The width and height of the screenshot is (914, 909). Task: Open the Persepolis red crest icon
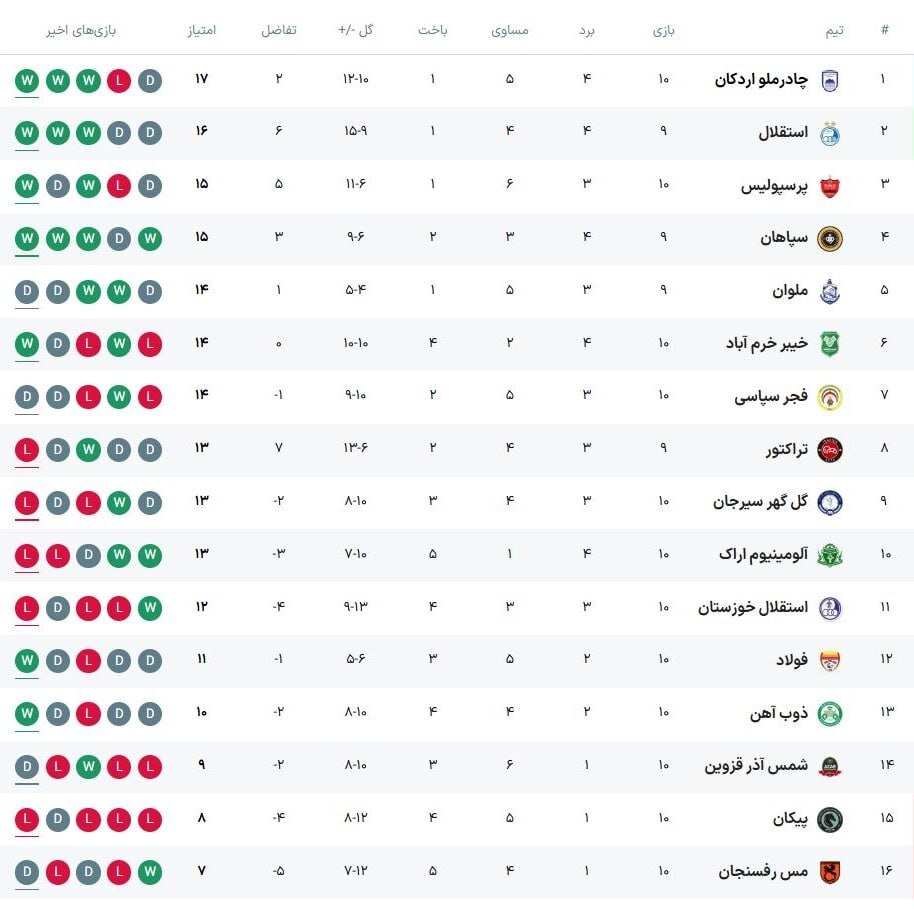[x=829, y=187]
